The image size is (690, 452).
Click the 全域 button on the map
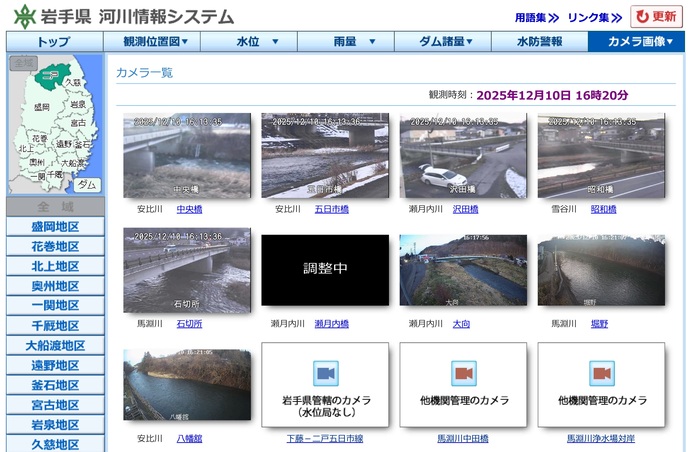click(x=24, y=63)
